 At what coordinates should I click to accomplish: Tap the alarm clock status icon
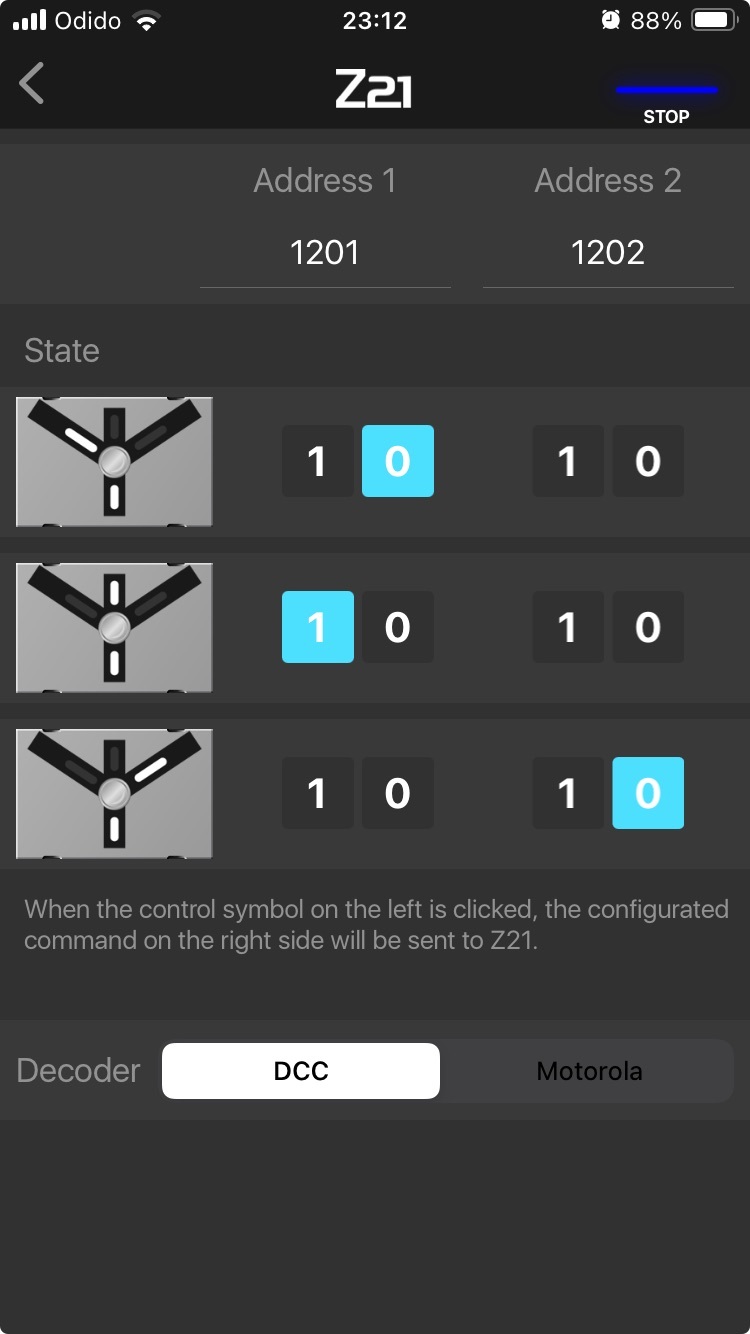pyautogui.click(x=610, y=20)
